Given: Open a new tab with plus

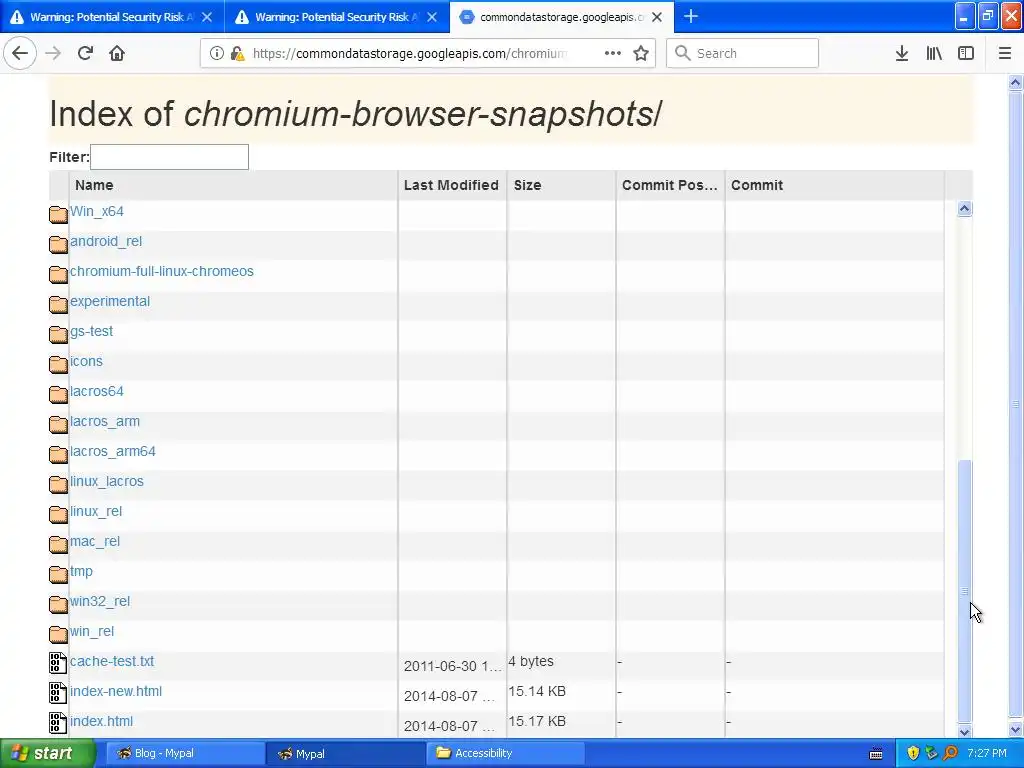Looking at the screenshot, I should pos(691,16).
